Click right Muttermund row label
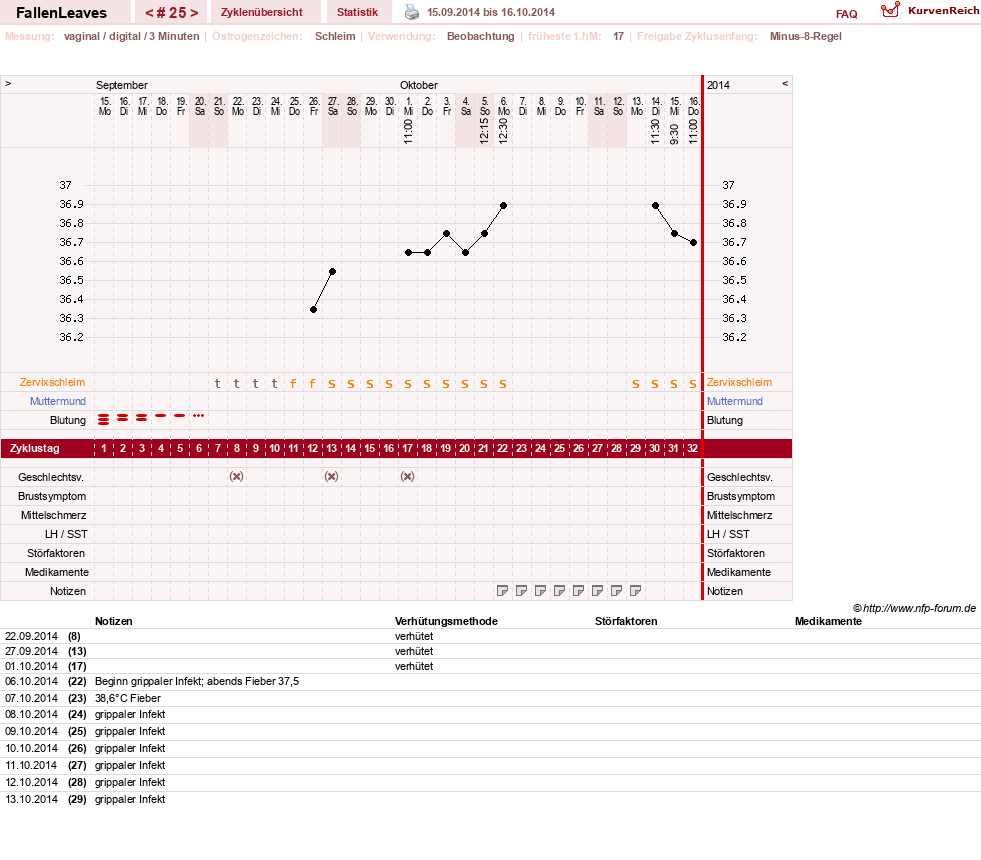Screen dimensions: 981x860 (735, 401)
